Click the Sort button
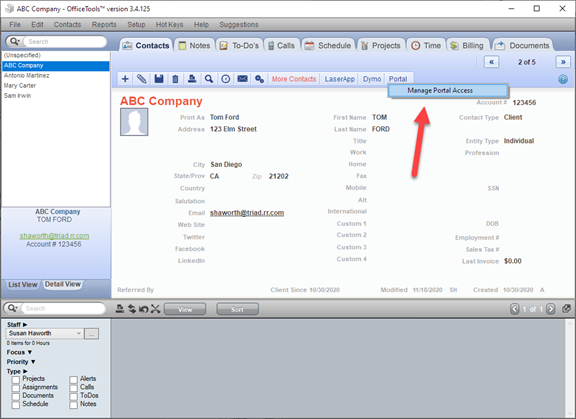576x419 pixels. click(x=237, y=309)
